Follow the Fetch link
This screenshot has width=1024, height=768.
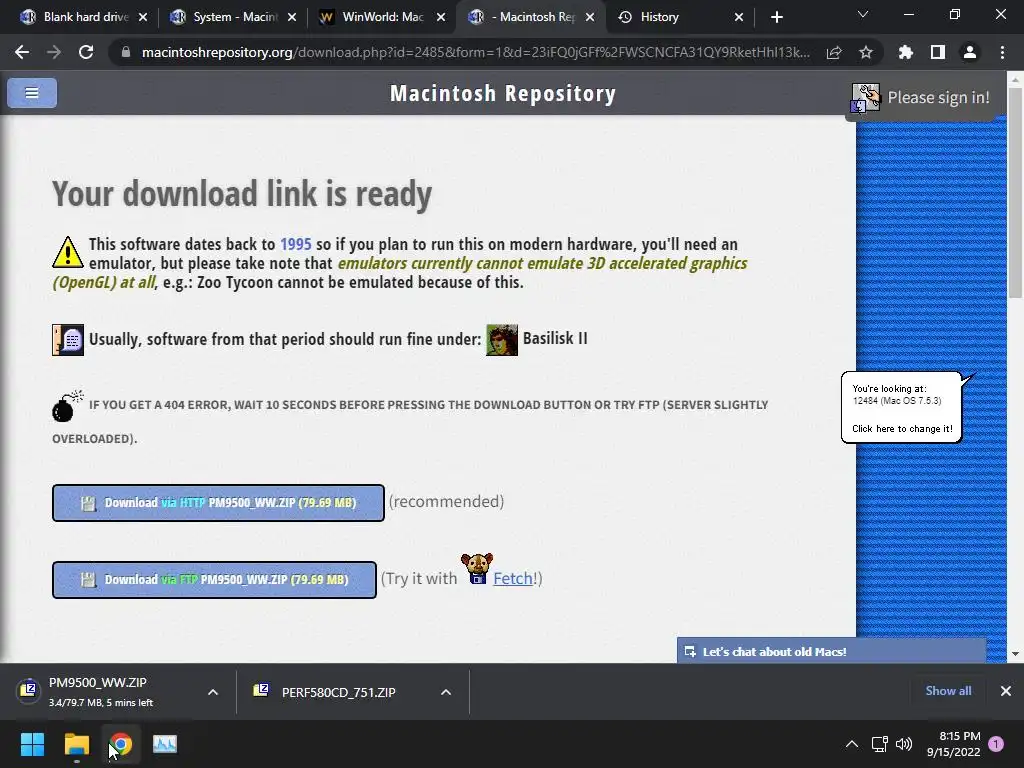pos(513,579)
